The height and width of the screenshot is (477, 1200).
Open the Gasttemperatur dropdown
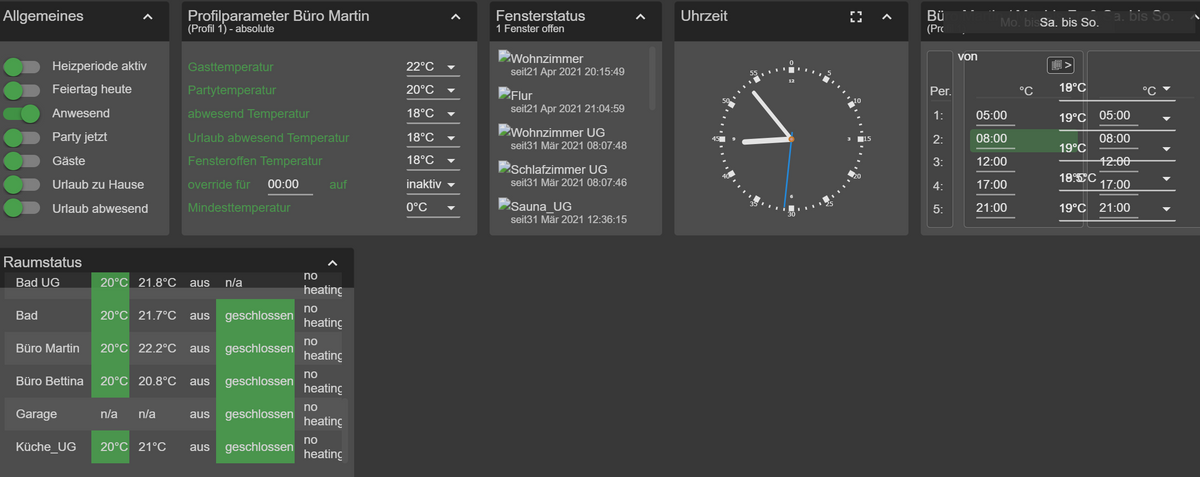[432, 67]
